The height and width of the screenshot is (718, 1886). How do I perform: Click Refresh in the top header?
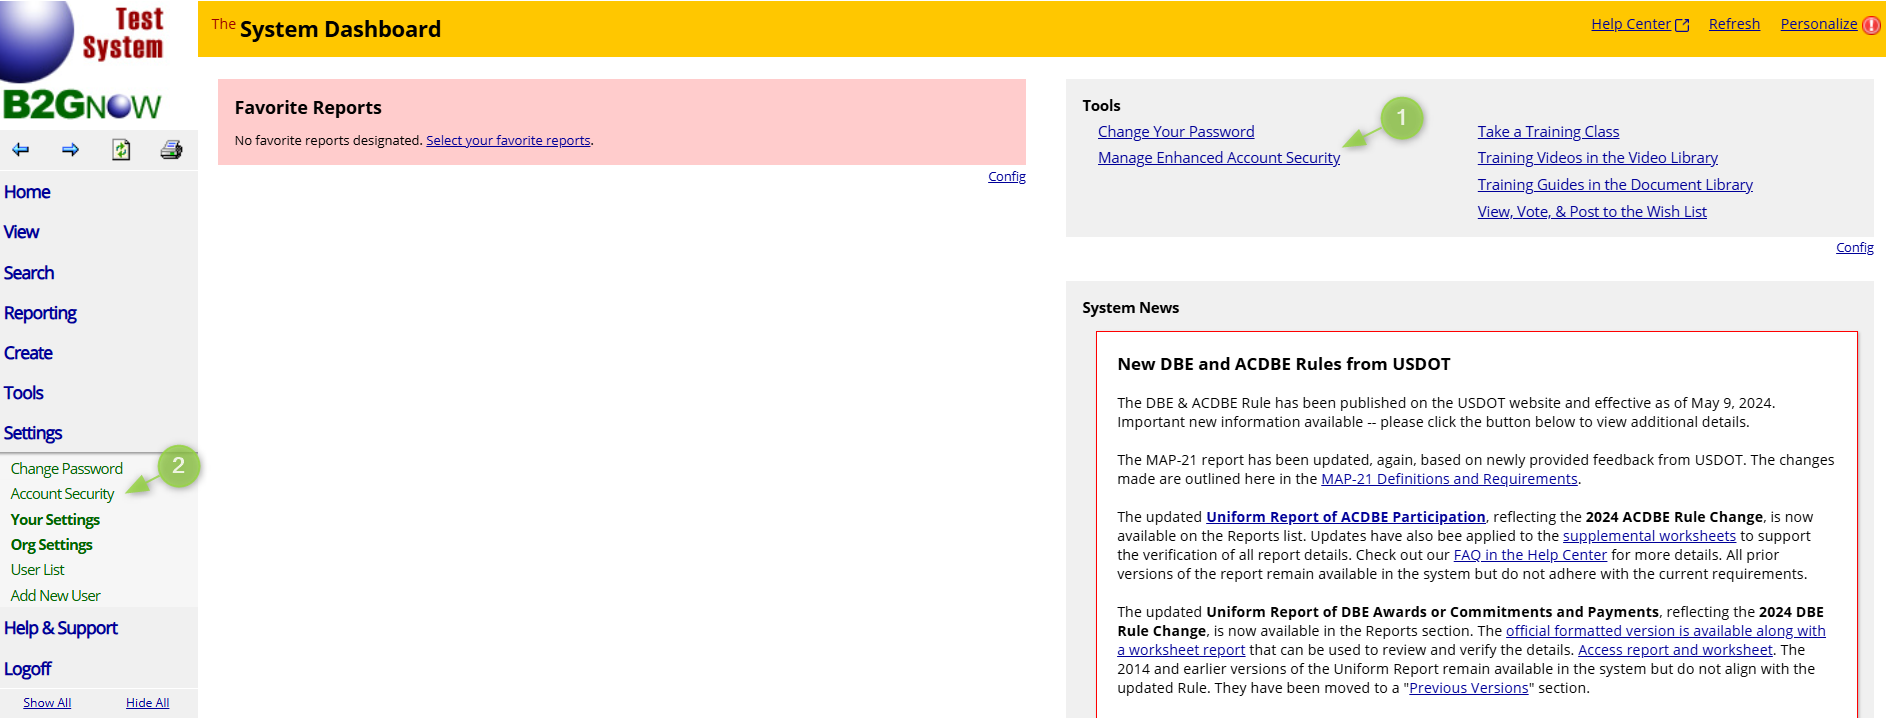pos(1734,24)
